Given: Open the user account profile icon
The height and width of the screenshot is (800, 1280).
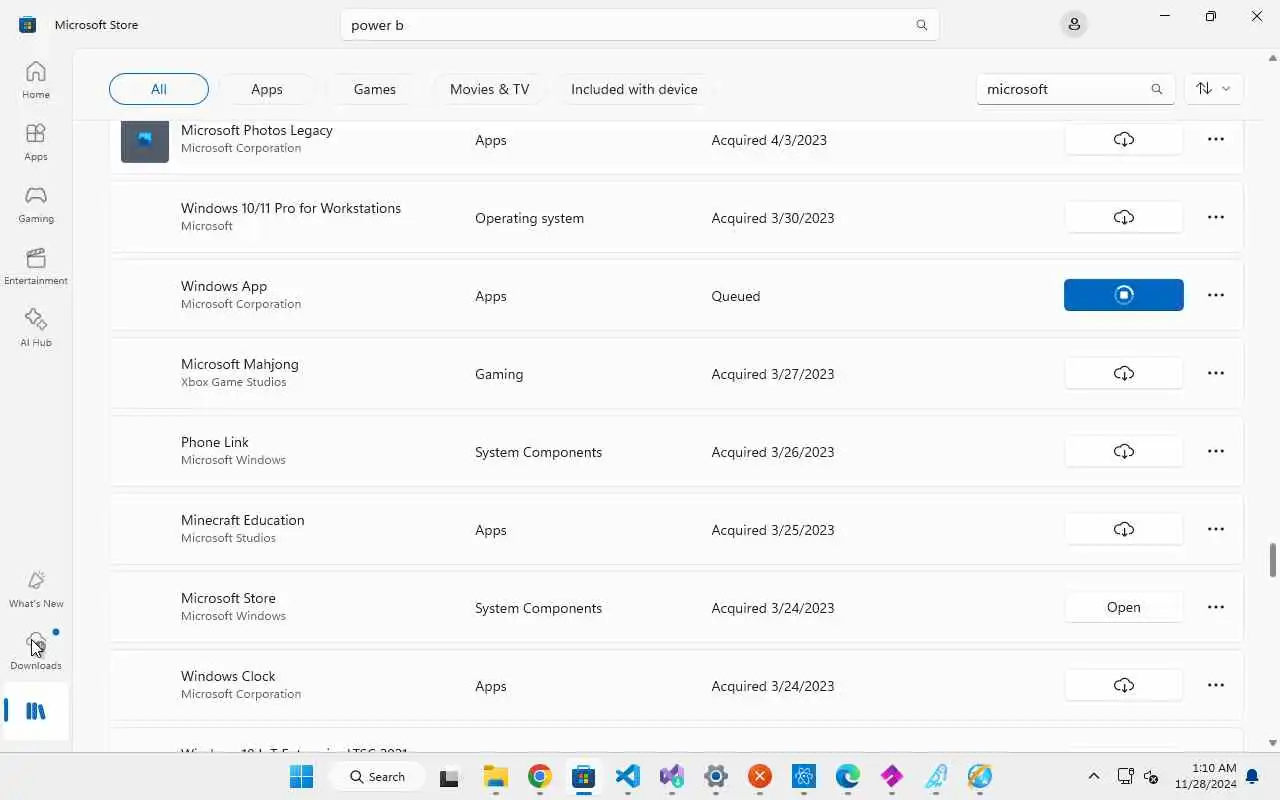Looking at the screenshot, I should [x=1074, y=24].
